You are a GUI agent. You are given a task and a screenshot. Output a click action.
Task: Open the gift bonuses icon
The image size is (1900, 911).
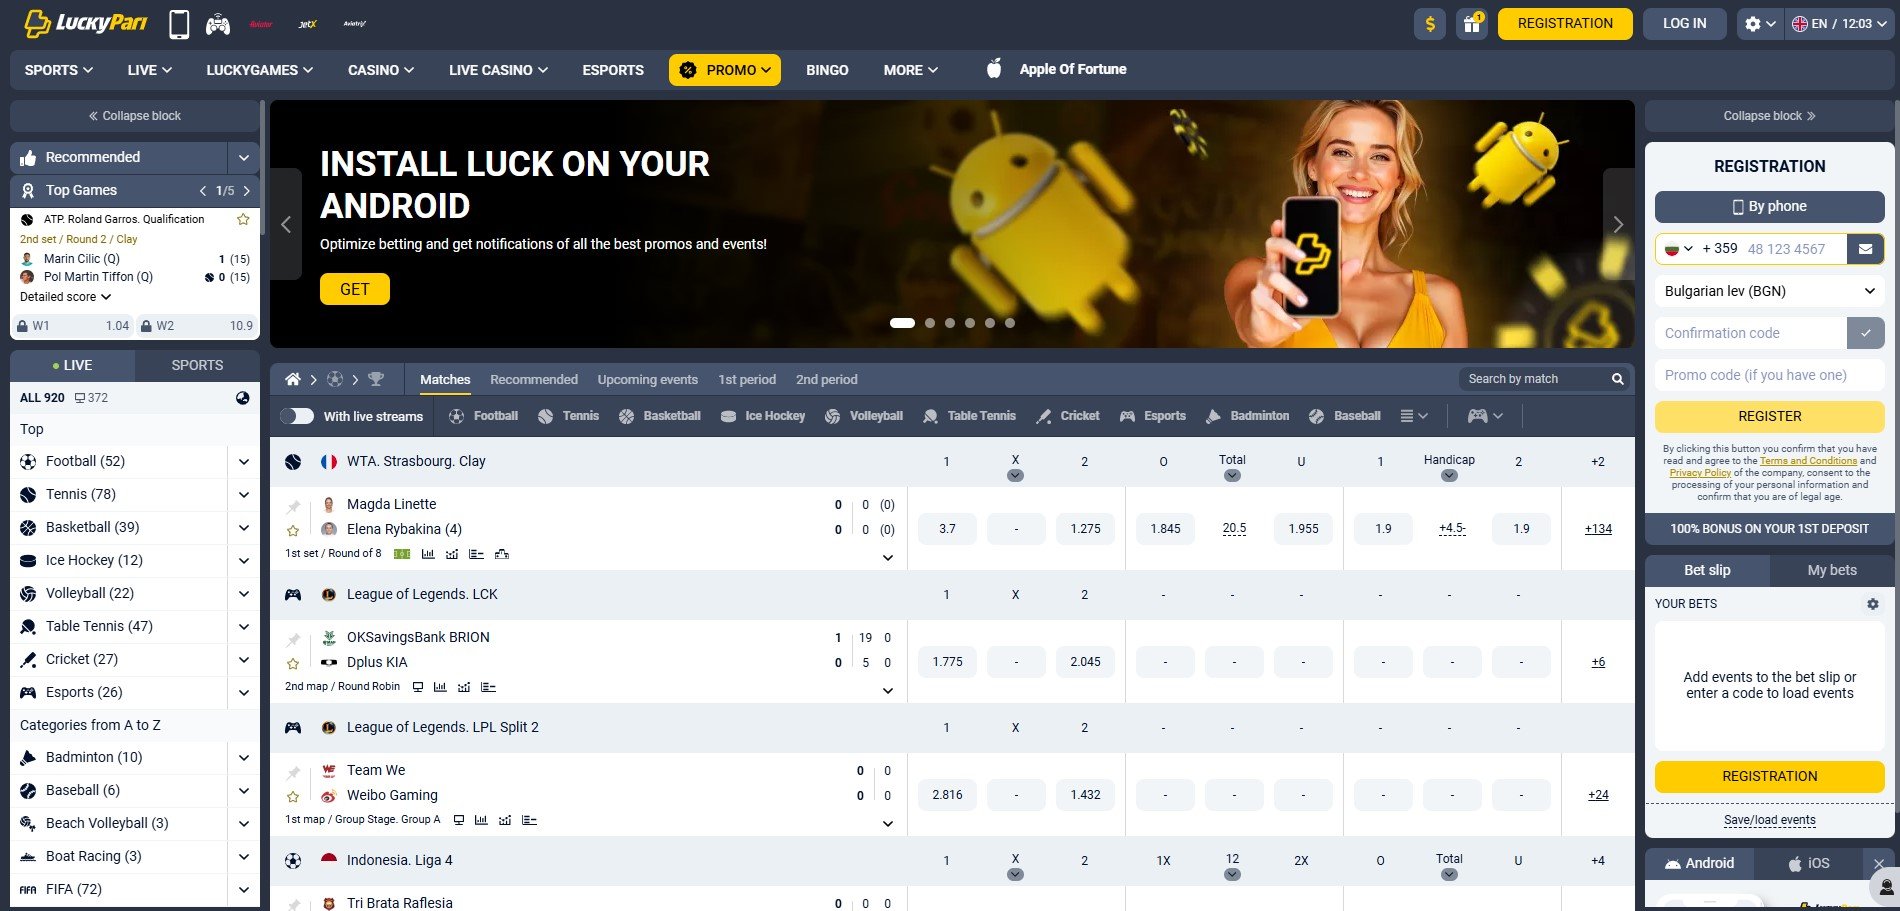click(1472, 24)
